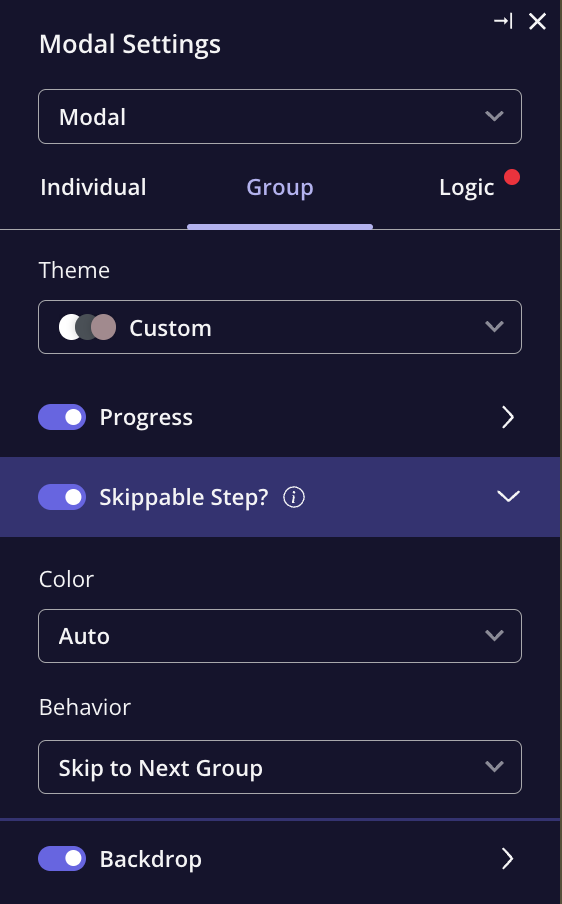This screenshot has width=562, height=904.
Task: Open the Modal type dropdown
Action: click(x=280, y=116)
